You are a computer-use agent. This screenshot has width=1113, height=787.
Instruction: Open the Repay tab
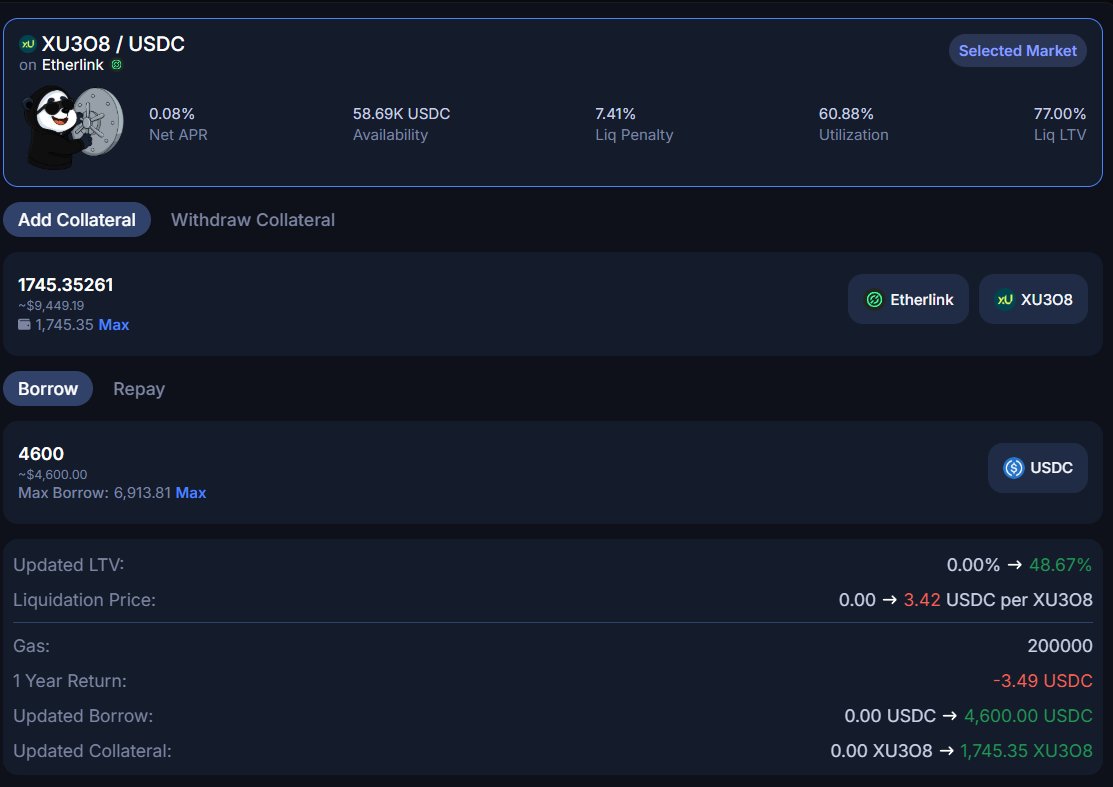(139, 389)
